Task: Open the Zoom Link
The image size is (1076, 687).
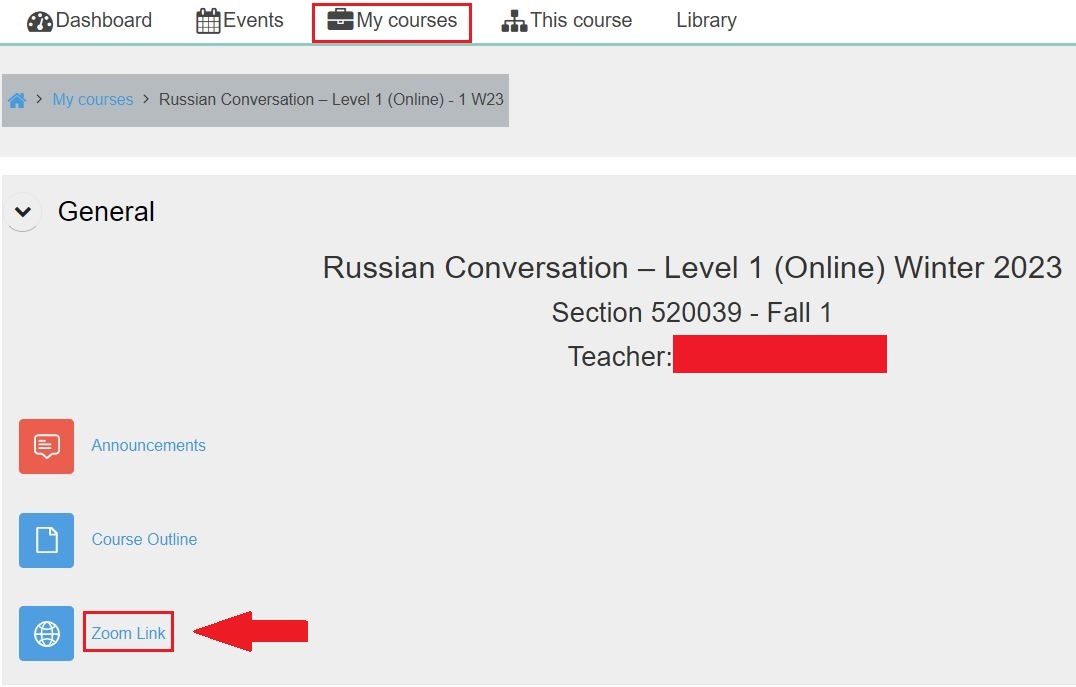Action: (x=127, y=633)
